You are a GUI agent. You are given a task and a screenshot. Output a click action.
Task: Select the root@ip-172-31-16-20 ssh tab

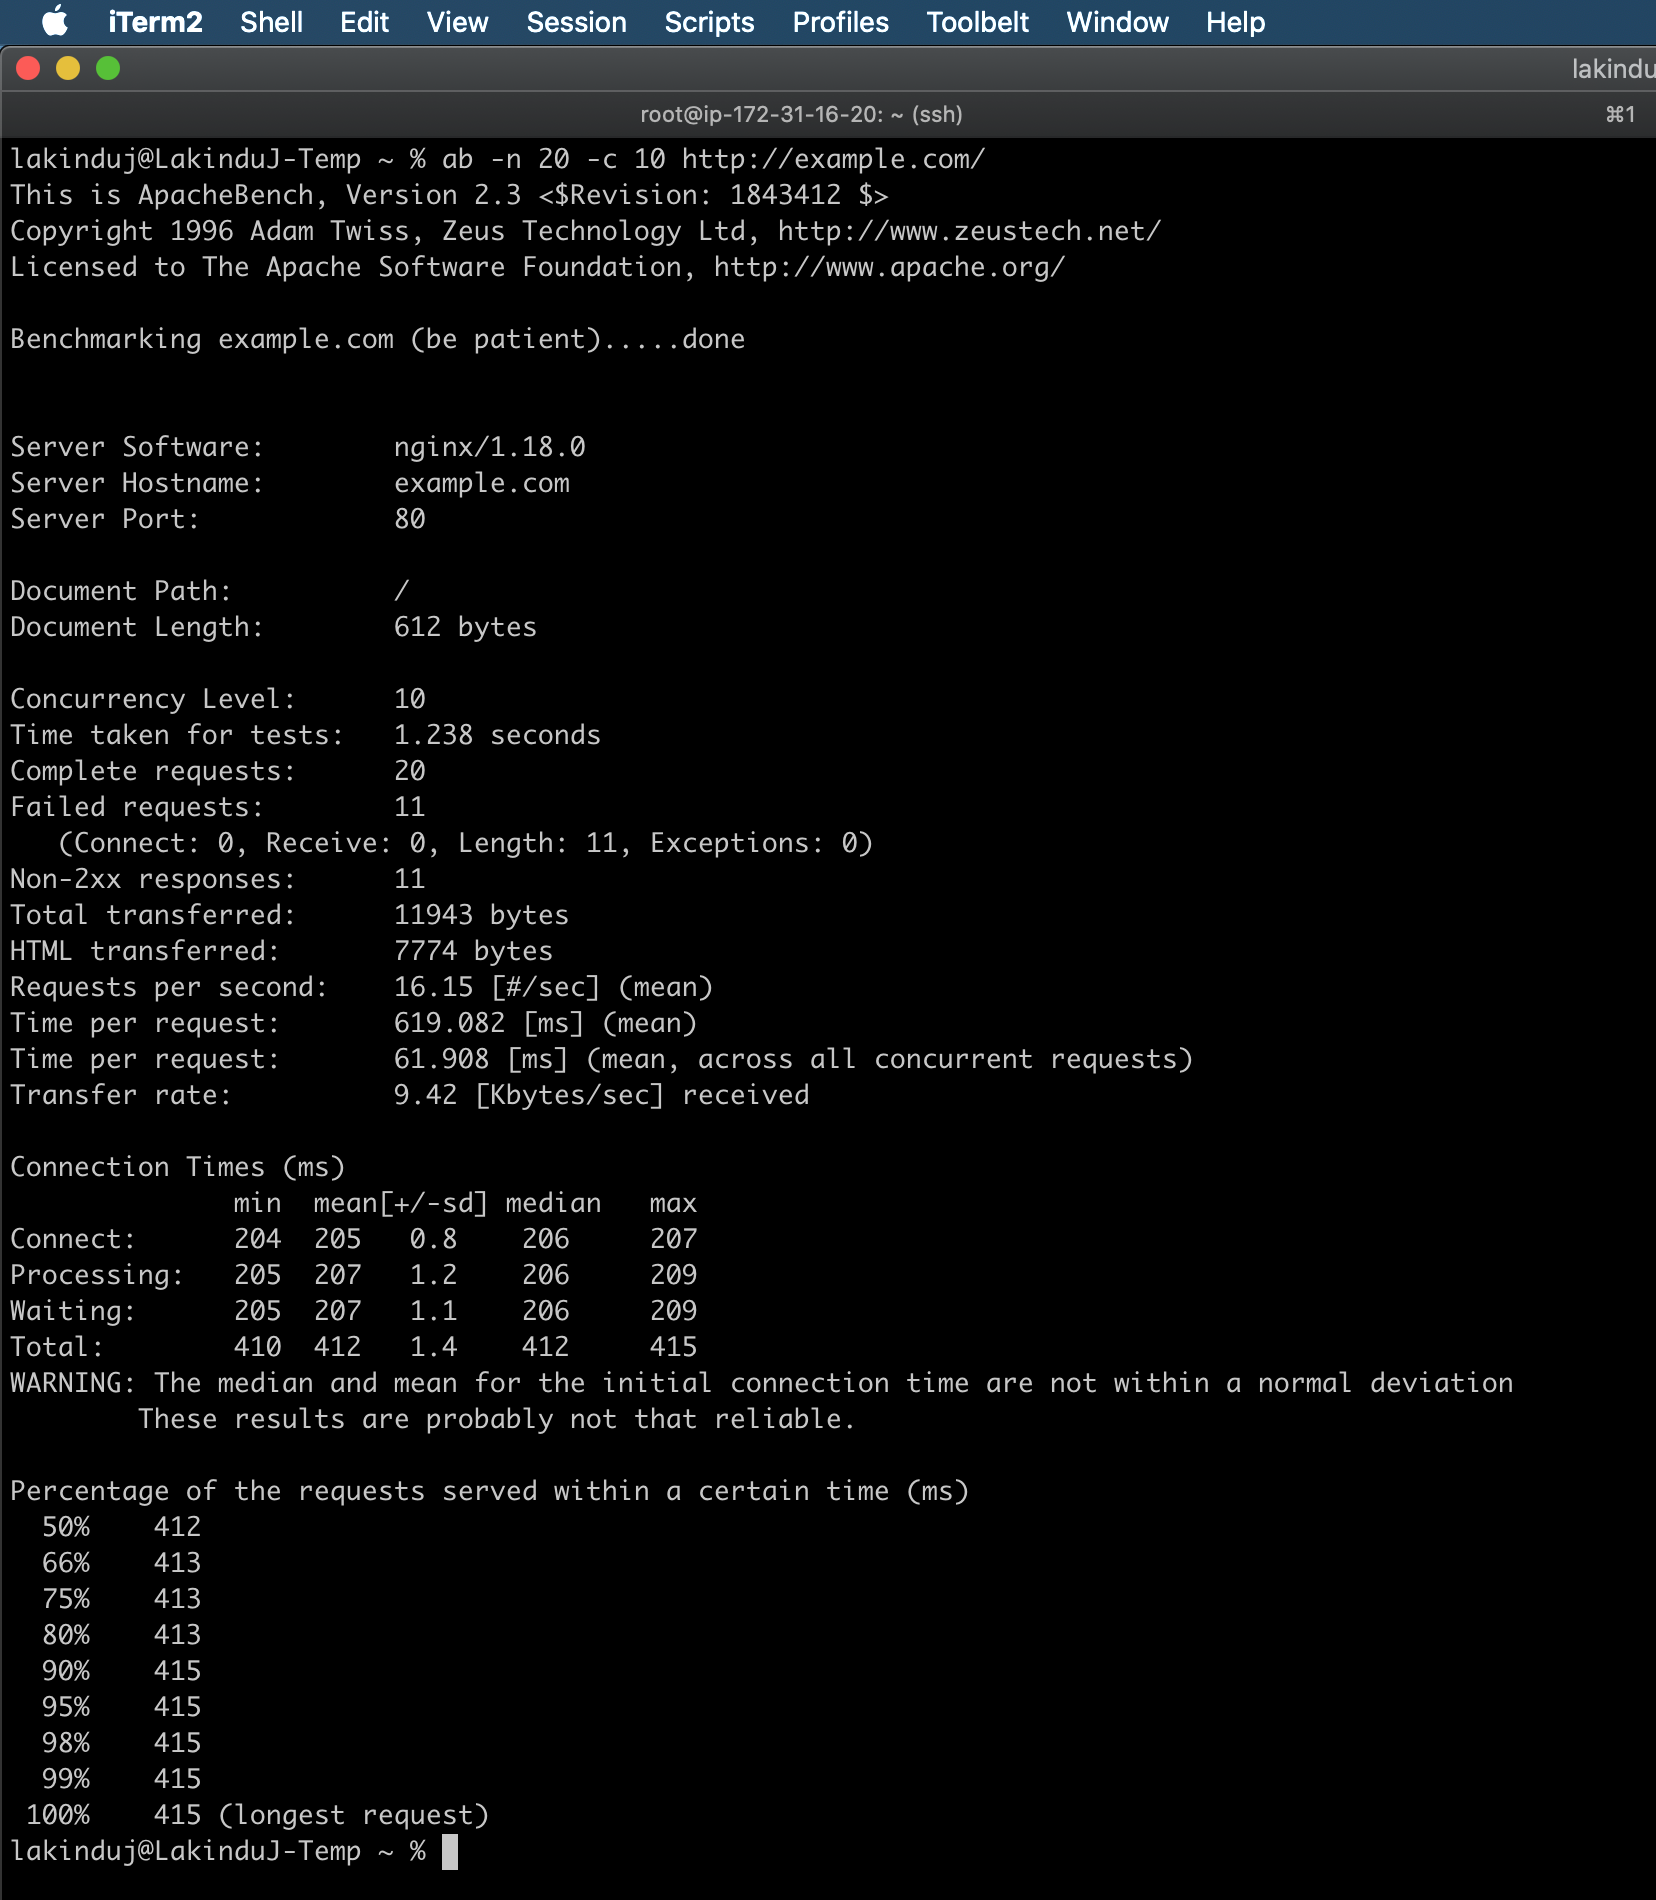click(x=801, y=114)
